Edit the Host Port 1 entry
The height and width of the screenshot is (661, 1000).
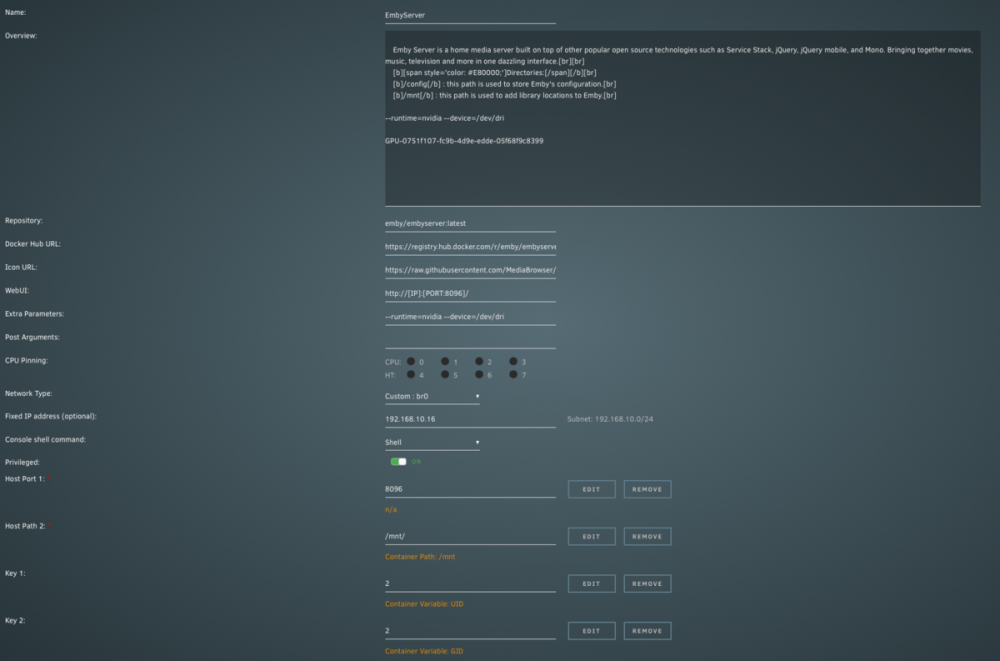coord(591,489)
